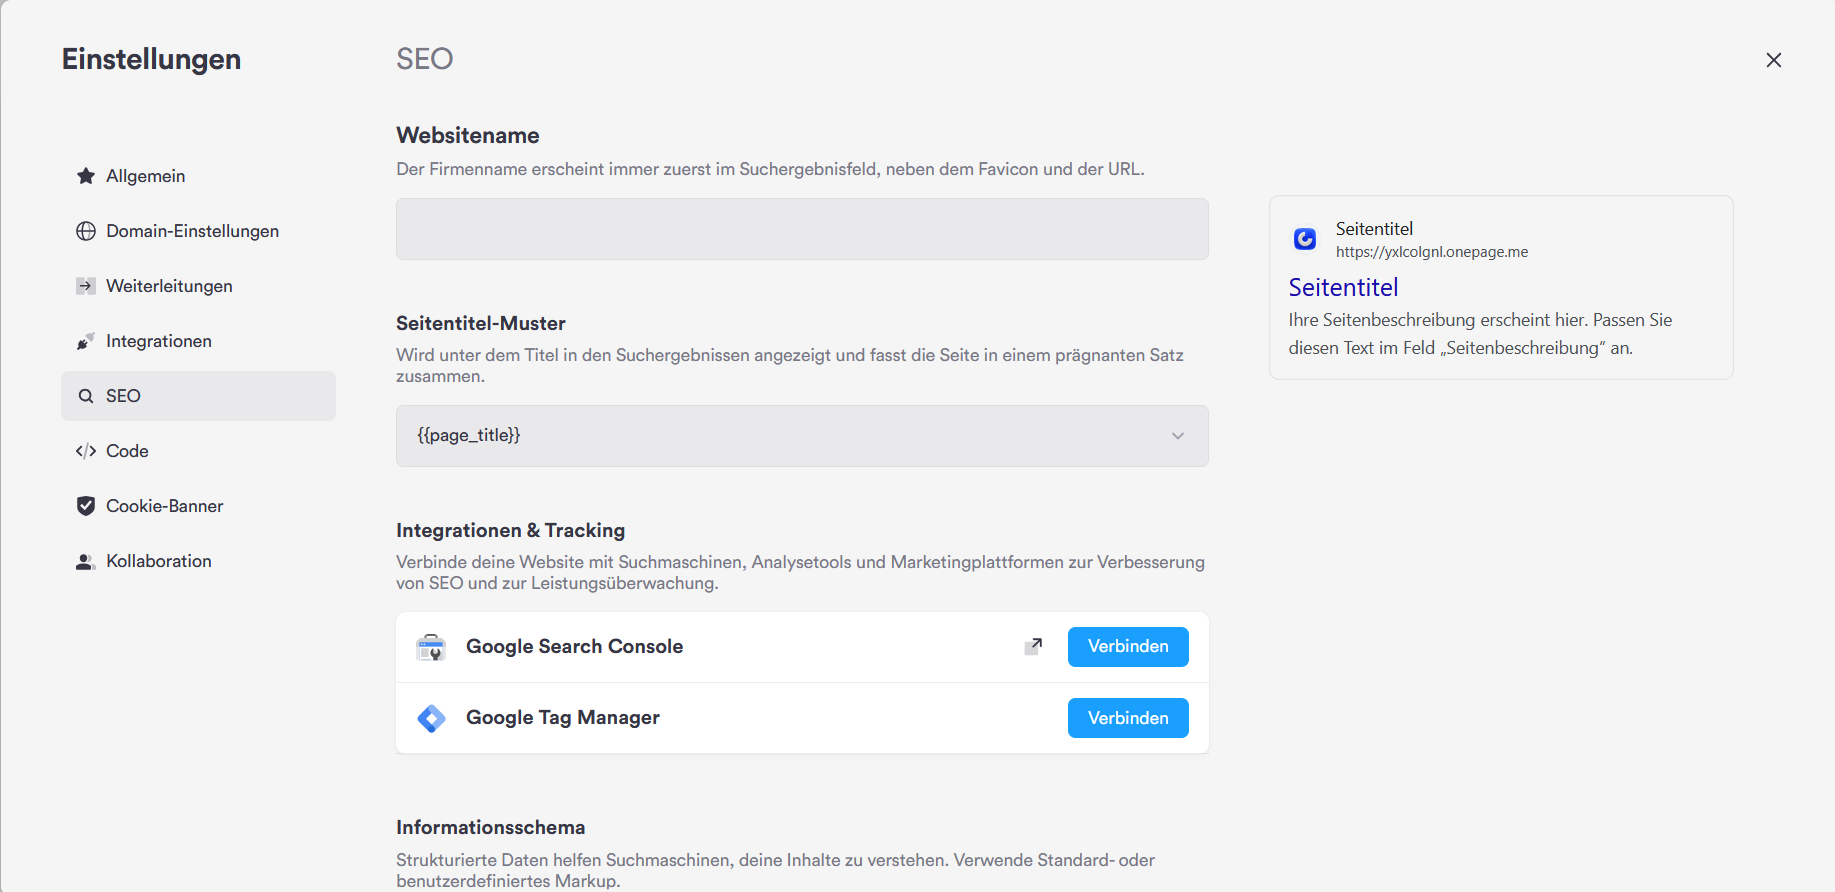Click the Integrationen & Tracking heading
Viewport: 1835px width, 892px height.
coord(510,530)
